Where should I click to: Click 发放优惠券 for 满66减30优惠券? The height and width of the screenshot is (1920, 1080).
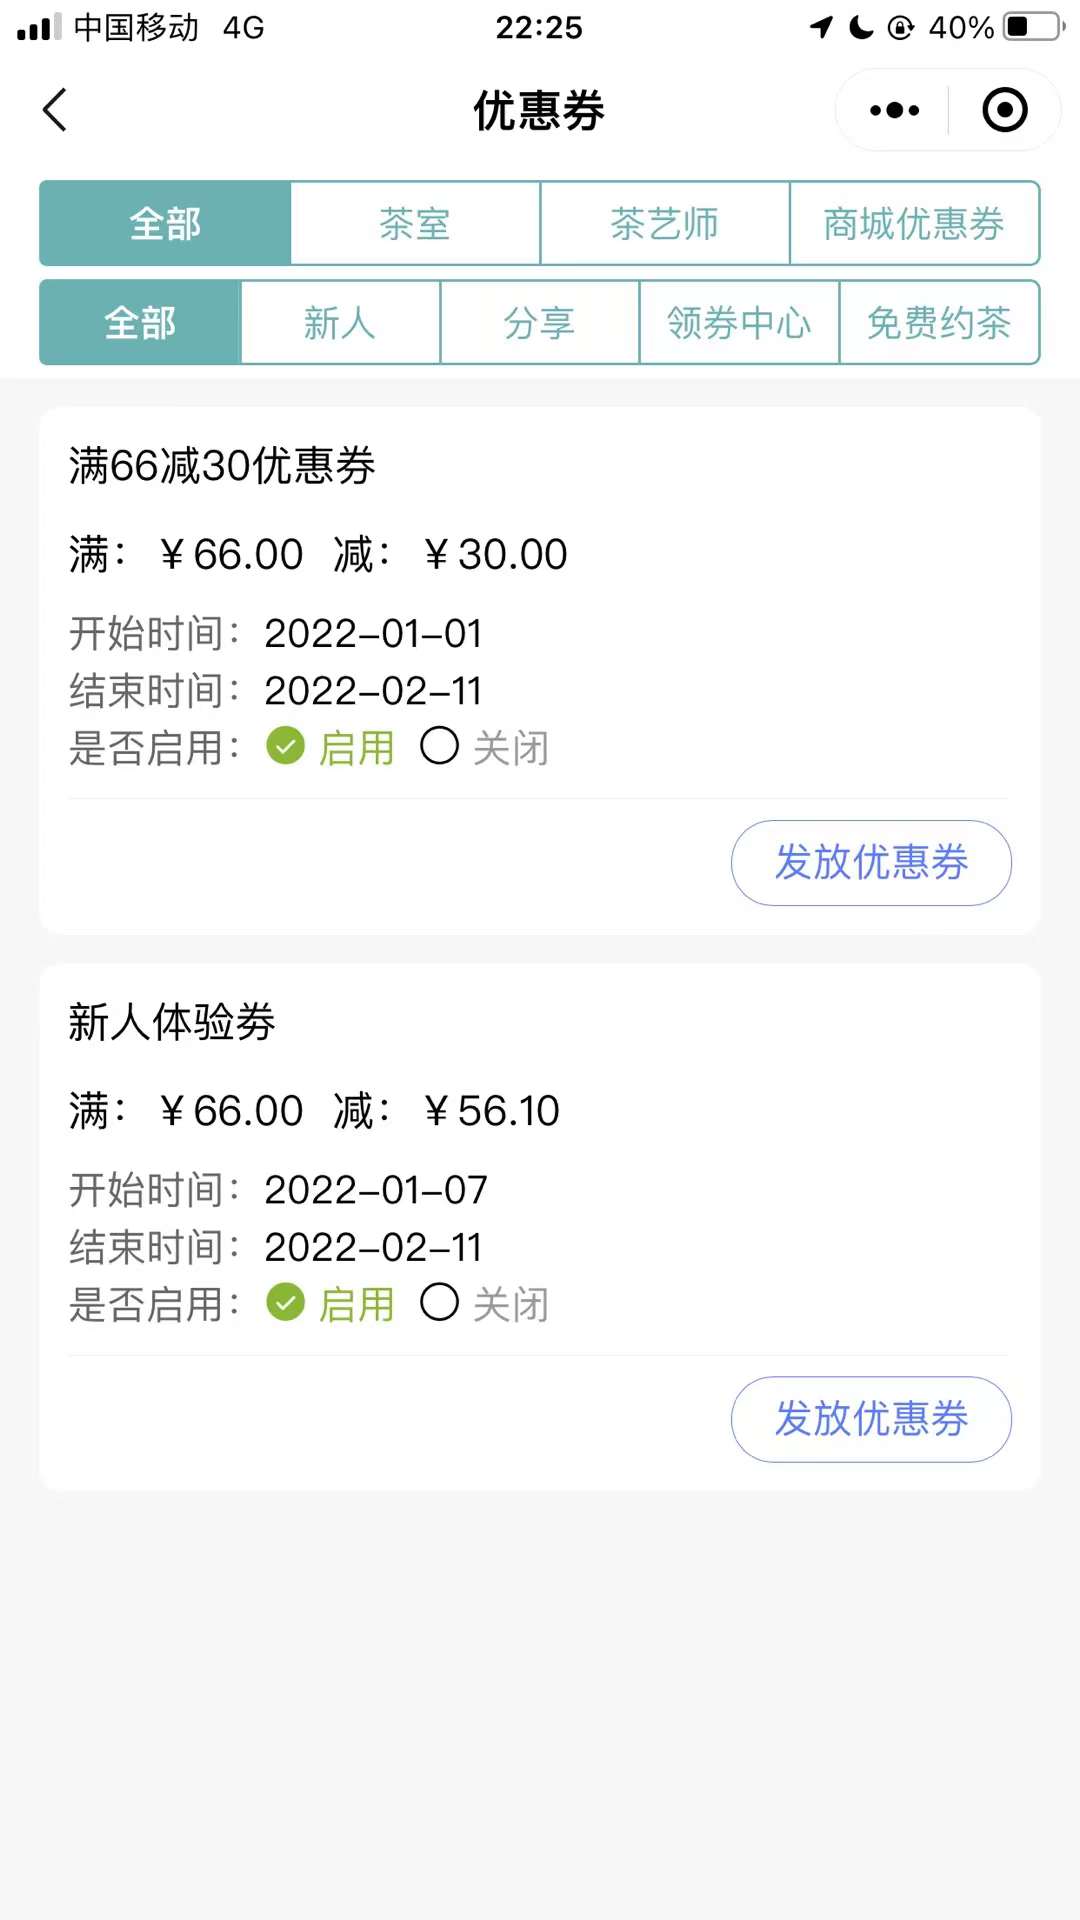tap(871, 863)
